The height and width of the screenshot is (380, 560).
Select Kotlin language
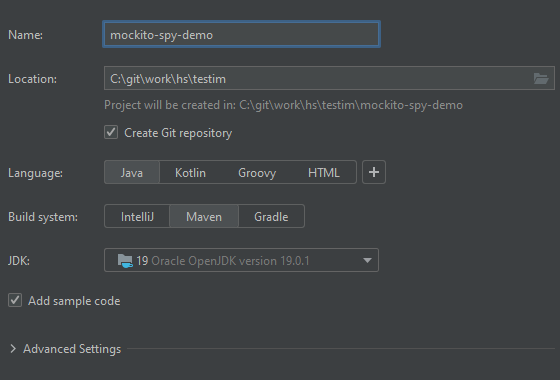[190, 172]
